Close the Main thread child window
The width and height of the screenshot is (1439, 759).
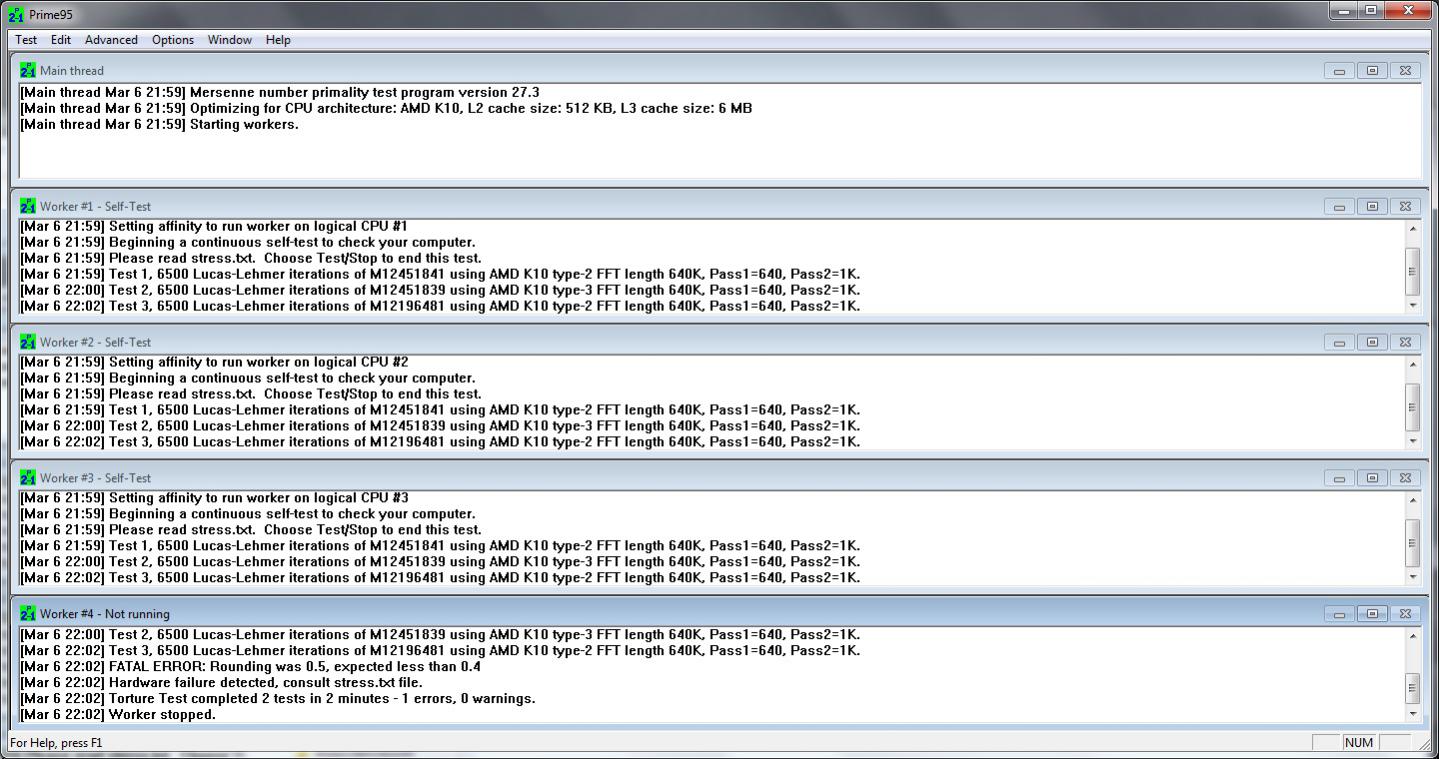1405,71
